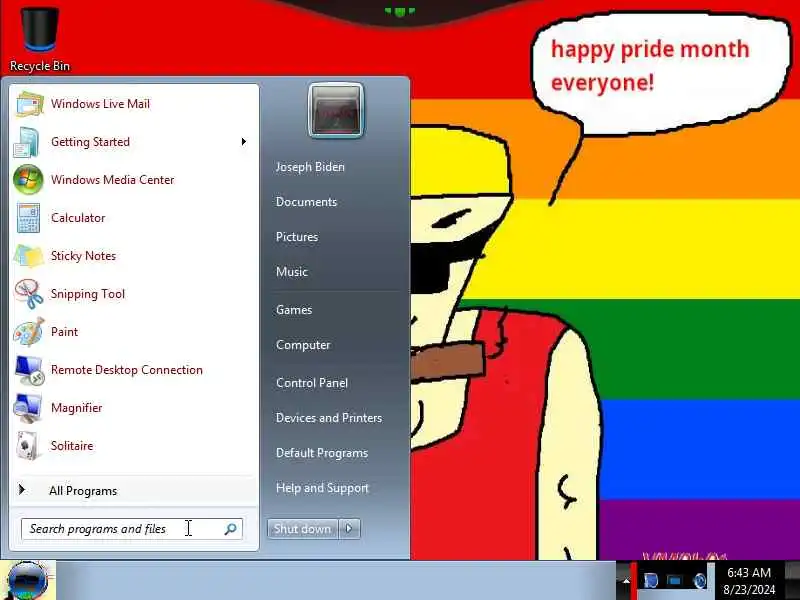This screenshot has width=800, height=600.
Task: Launch Windows Media Center text entry
Action: click(x=113, y=180)
